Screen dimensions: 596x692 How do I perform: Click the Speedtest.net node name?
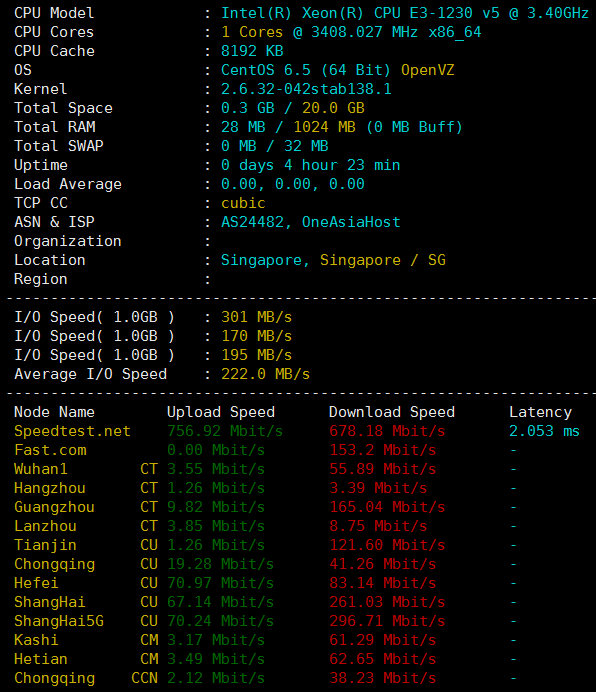[72, 431]
